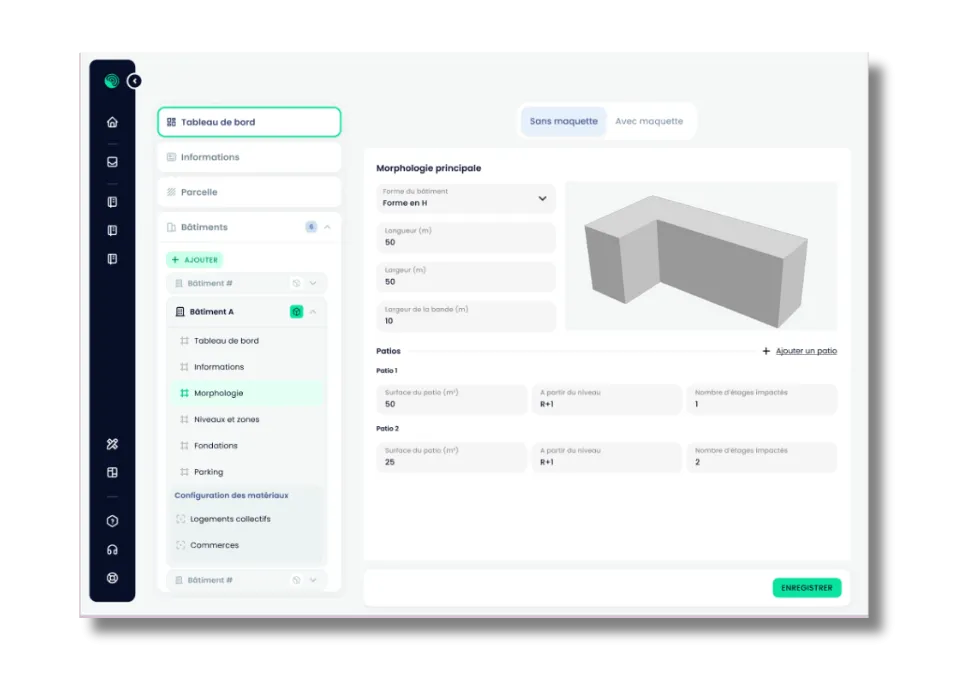The width and height of the screenshot is (975, 699).
Task: Click the green spiral logo in dark sidebar
Action: pos(112,81)
